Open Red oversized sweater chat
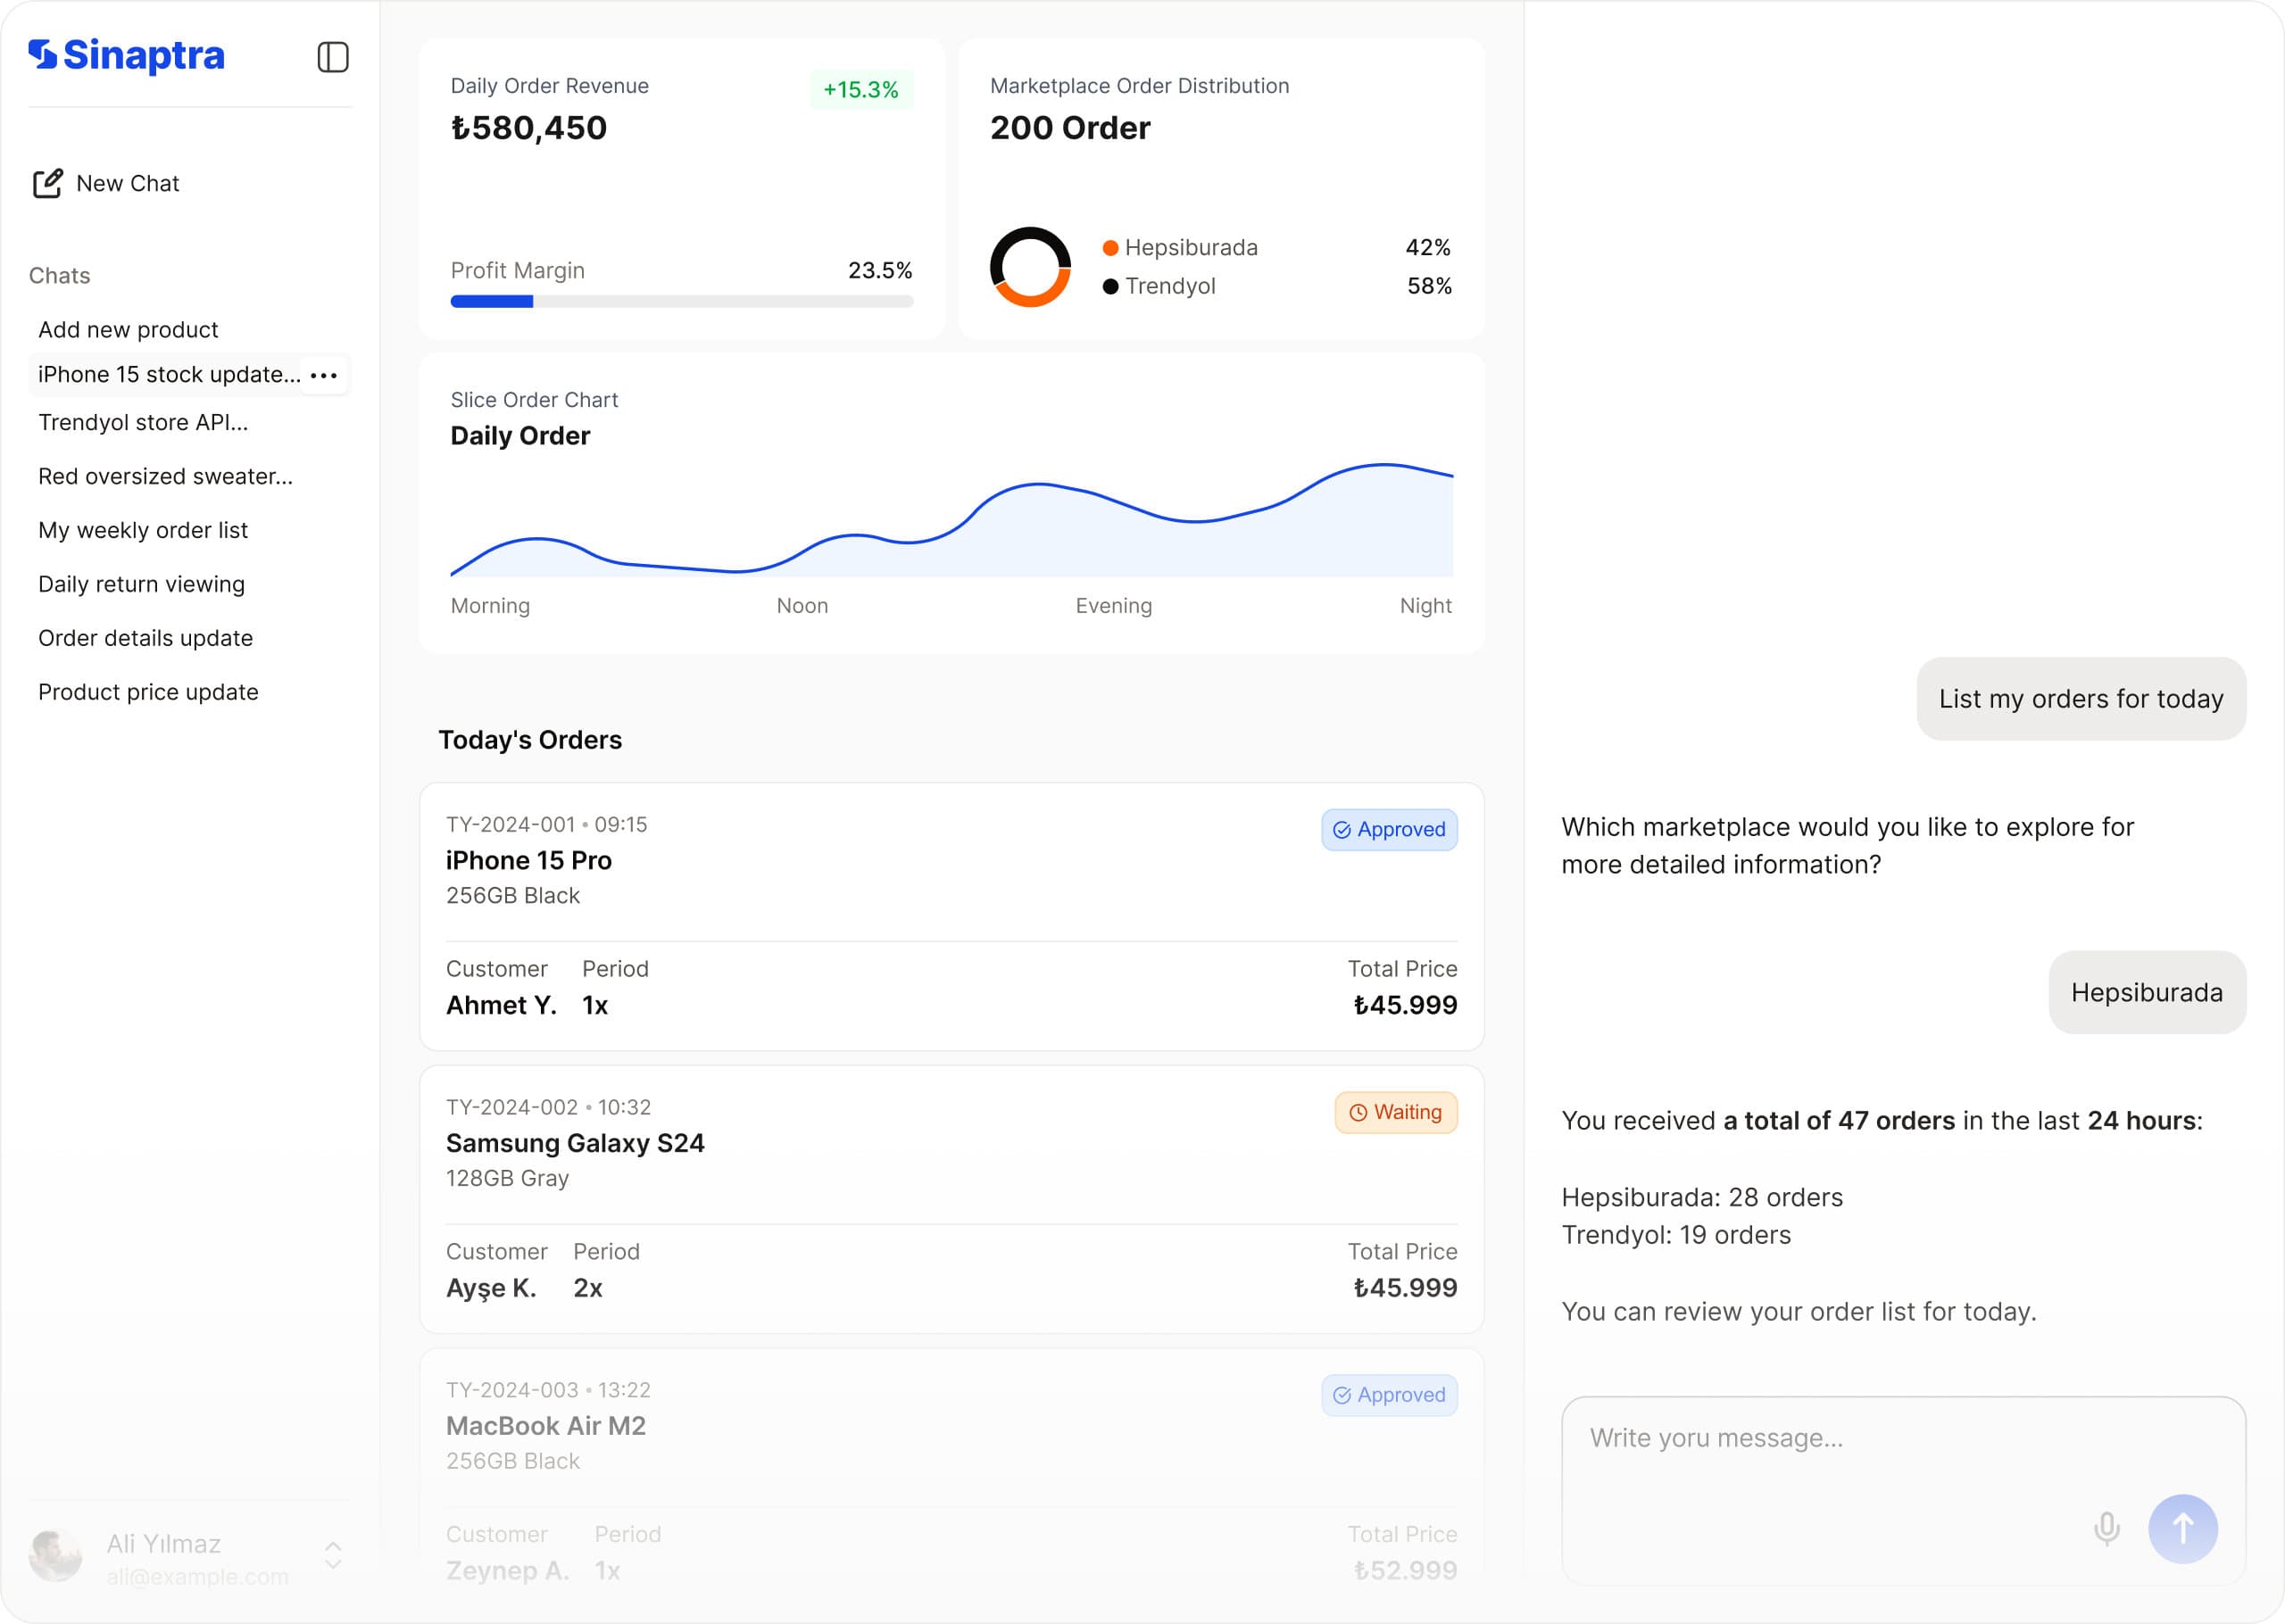 [x=165, y=476]
